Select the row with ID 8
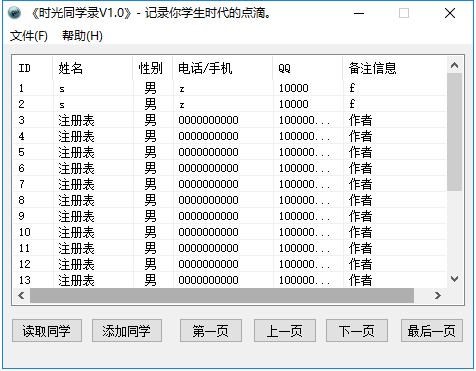476x371 pixels. 229,200
